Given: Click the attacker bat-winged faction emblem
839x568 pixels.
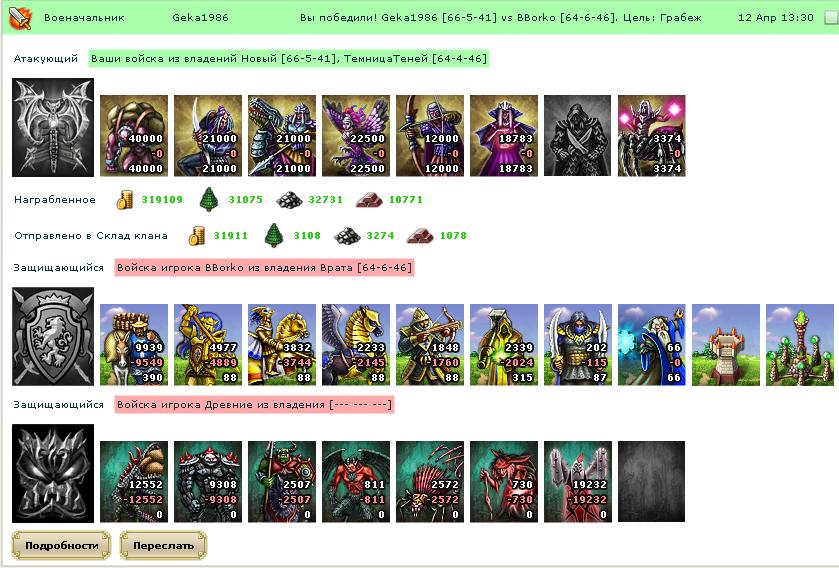Looking at the screenshot, I should [53, 127].
